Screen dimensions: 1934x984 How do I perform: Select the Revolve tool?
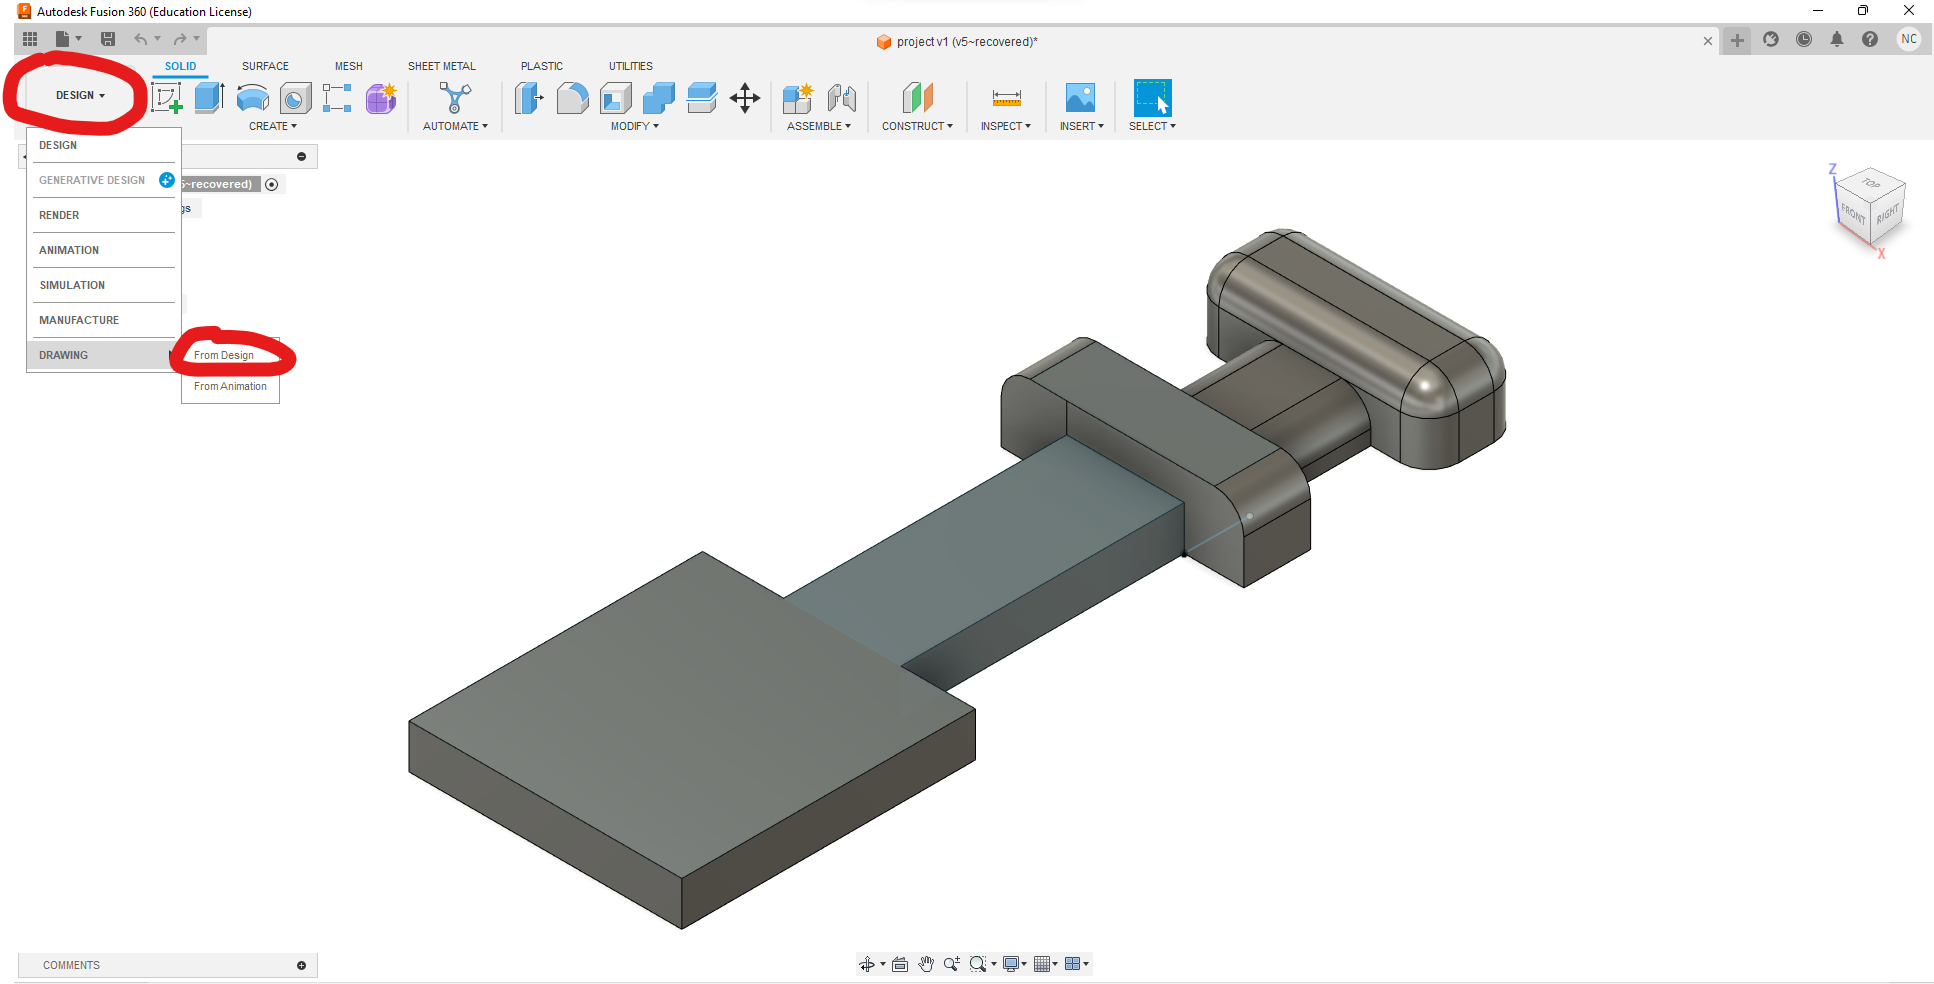coord(253,98)
